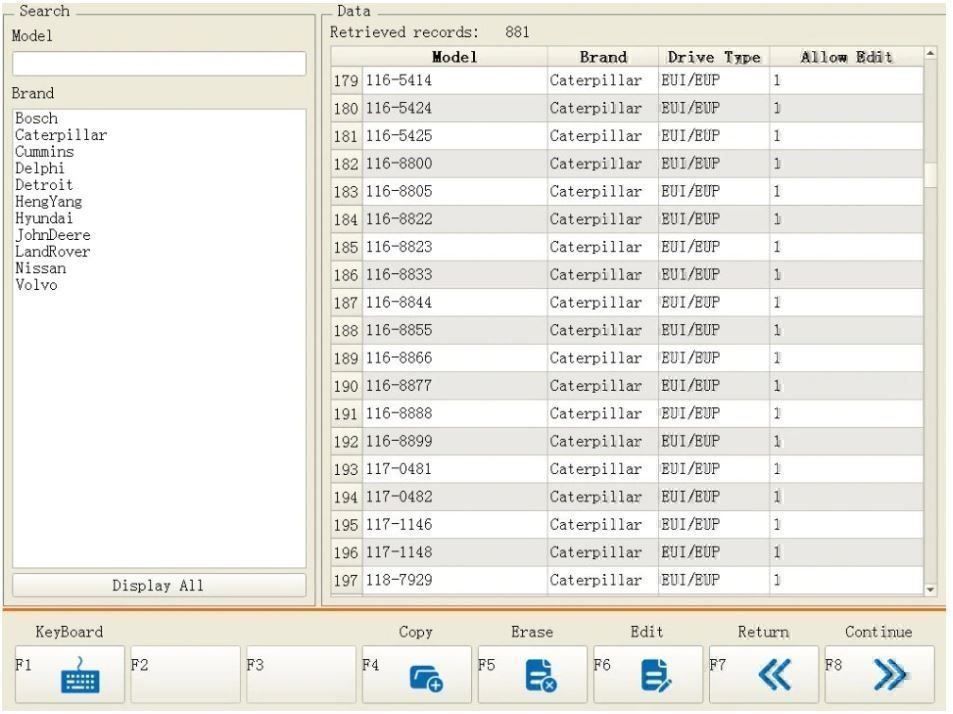
Task: Select model 116-8855 in the table
Action: pos(455,330)
